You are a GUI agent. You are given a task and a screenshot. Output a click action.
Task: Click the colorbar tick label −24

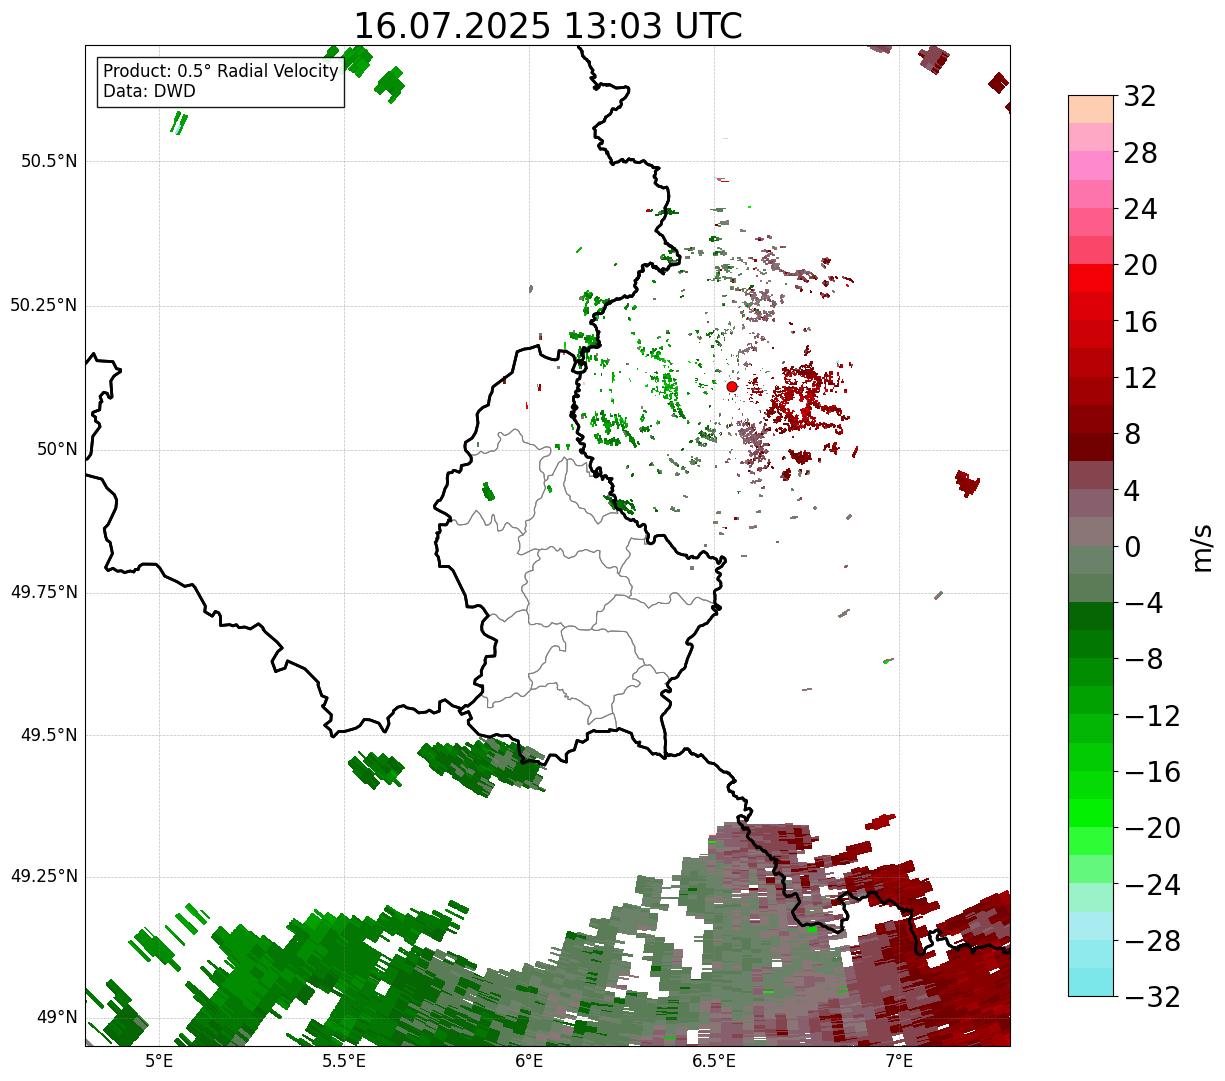[1152, 885]
